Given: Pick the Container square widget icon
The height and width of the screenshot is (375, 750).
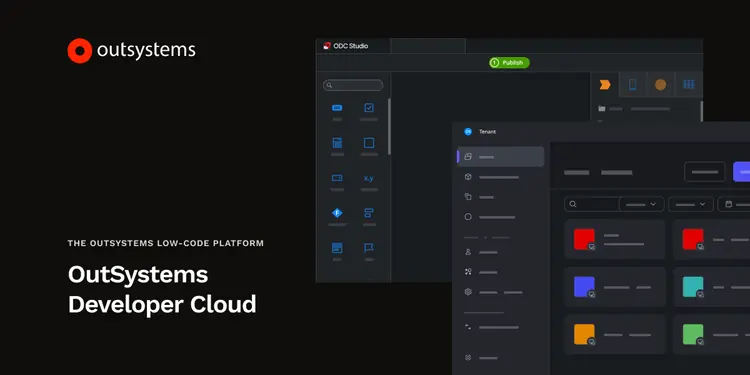Looking at the screenshot, I should point(369,143).
